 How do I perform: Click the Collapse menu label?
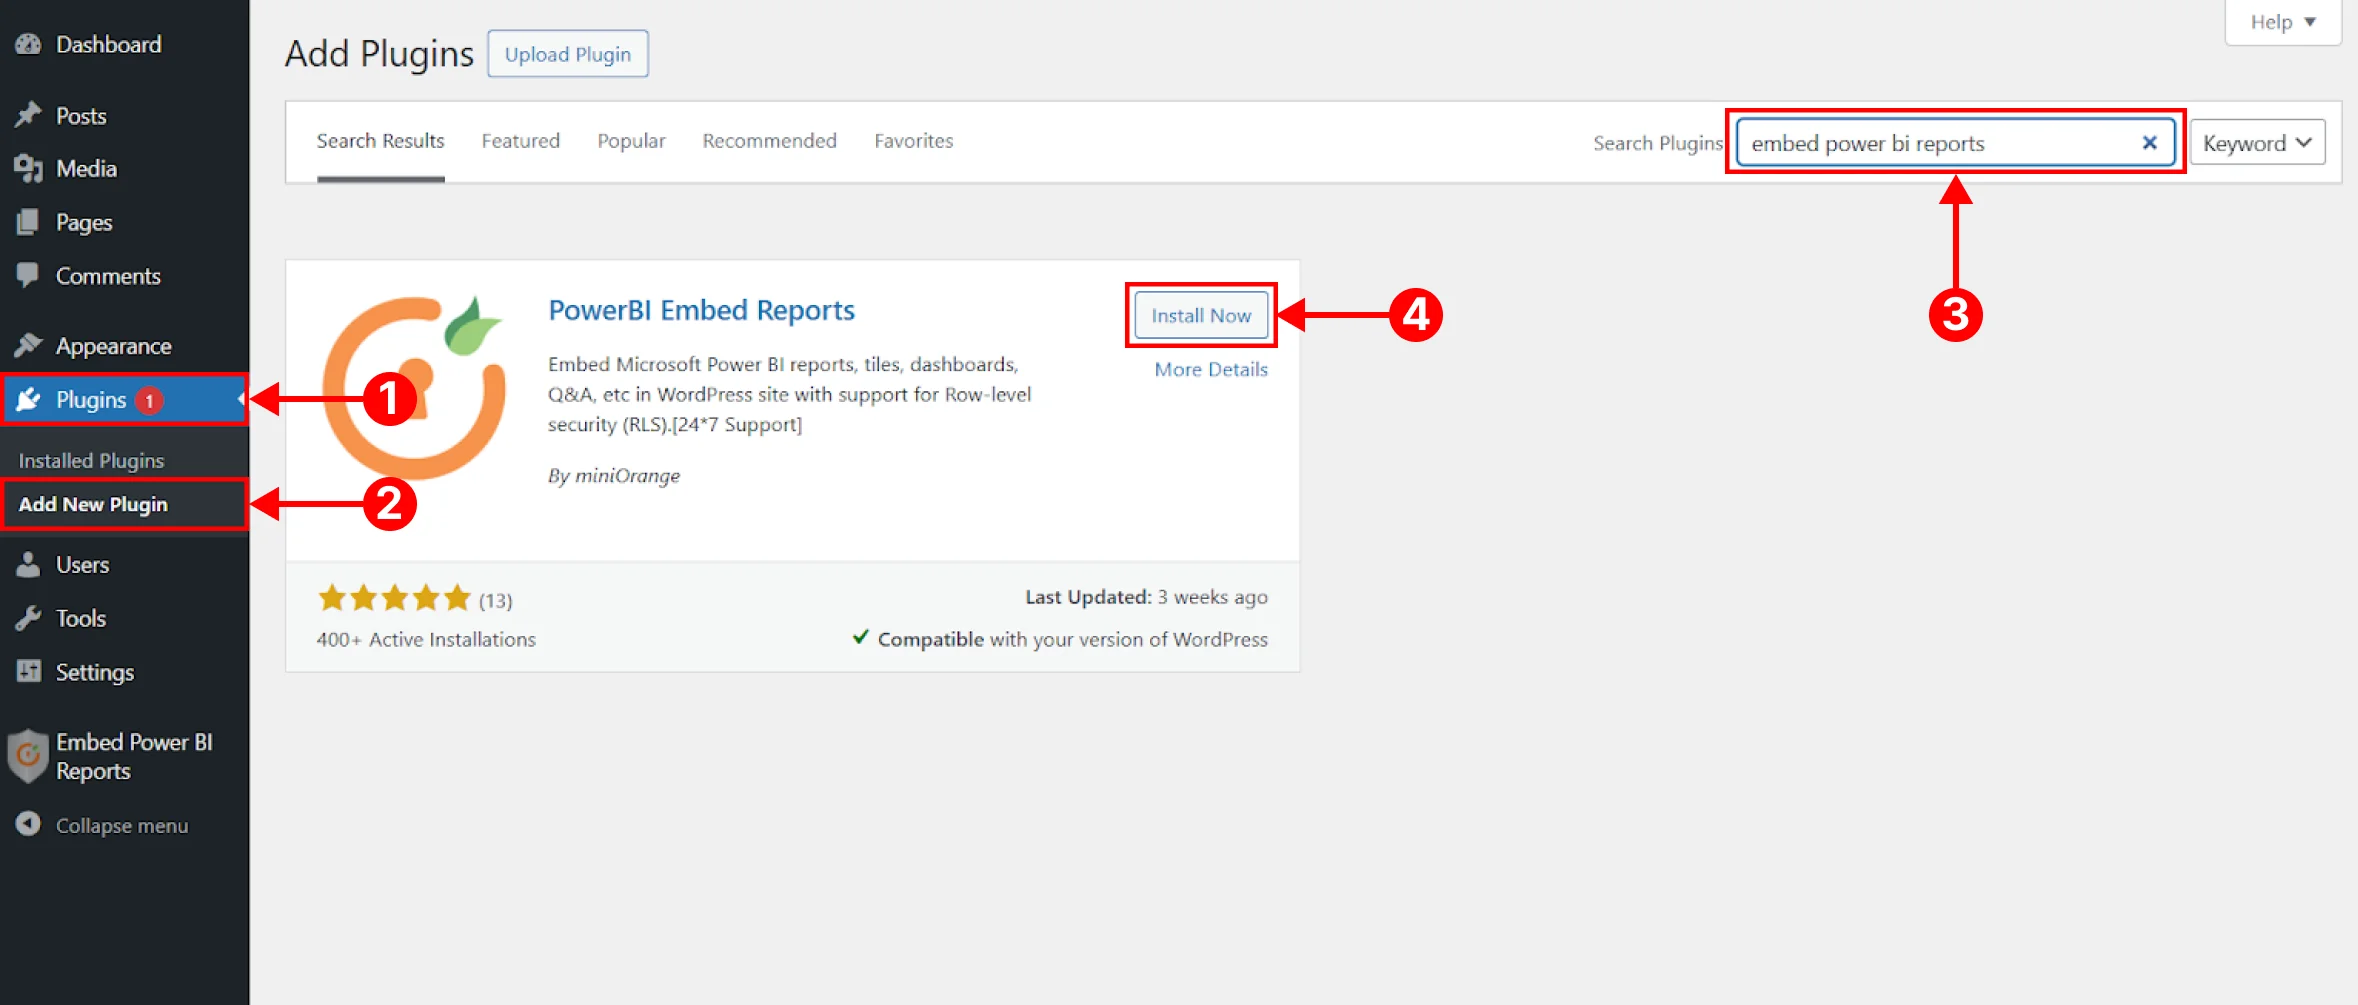point(122,825)
